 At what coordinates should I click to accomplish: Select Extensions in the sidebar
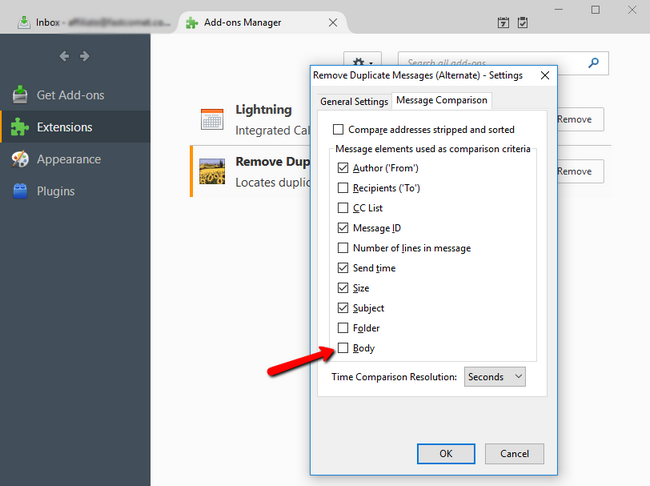pos(75,127)
